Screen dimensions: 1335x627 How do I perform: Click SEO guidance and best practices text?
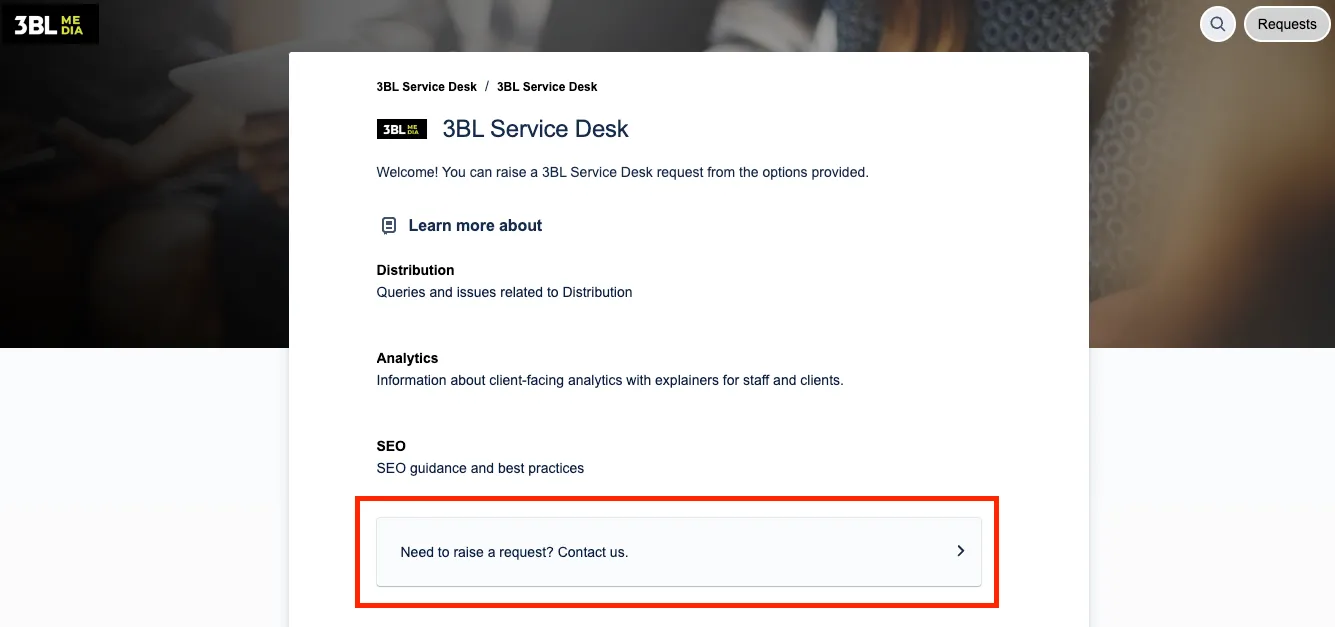480,468
